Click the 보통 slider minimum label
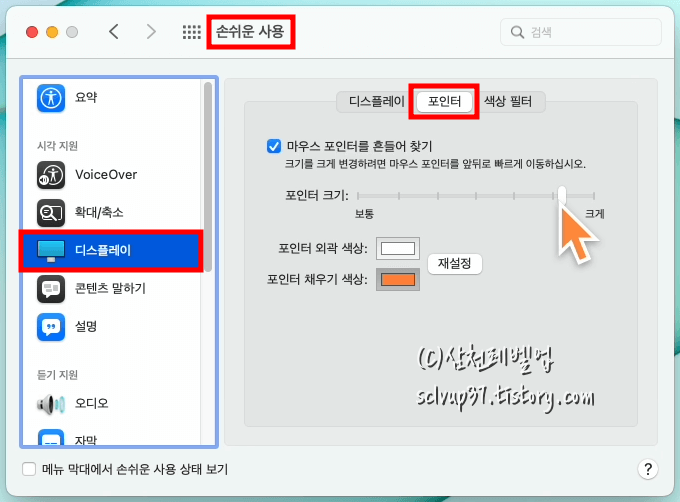The height and width of the screenshot is (502, 680). point(364,214)
